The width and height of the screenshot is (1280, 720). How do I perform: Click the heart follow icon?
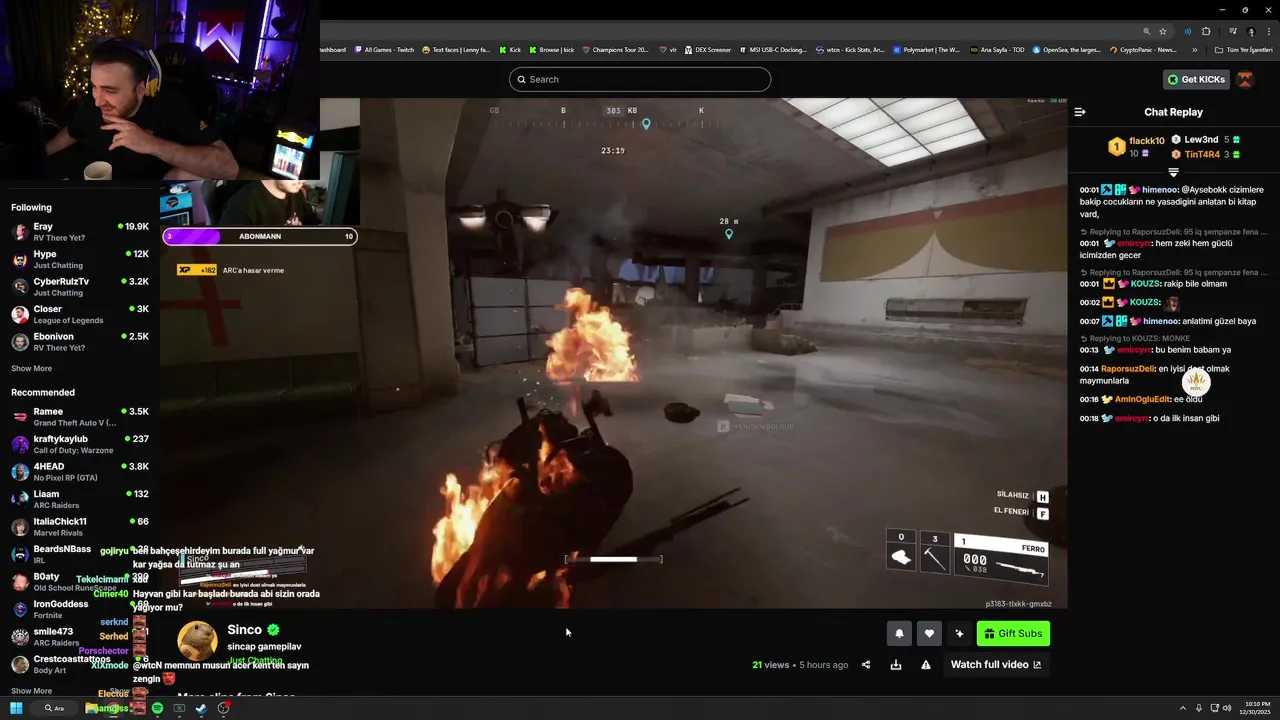[x=929, y=633]
